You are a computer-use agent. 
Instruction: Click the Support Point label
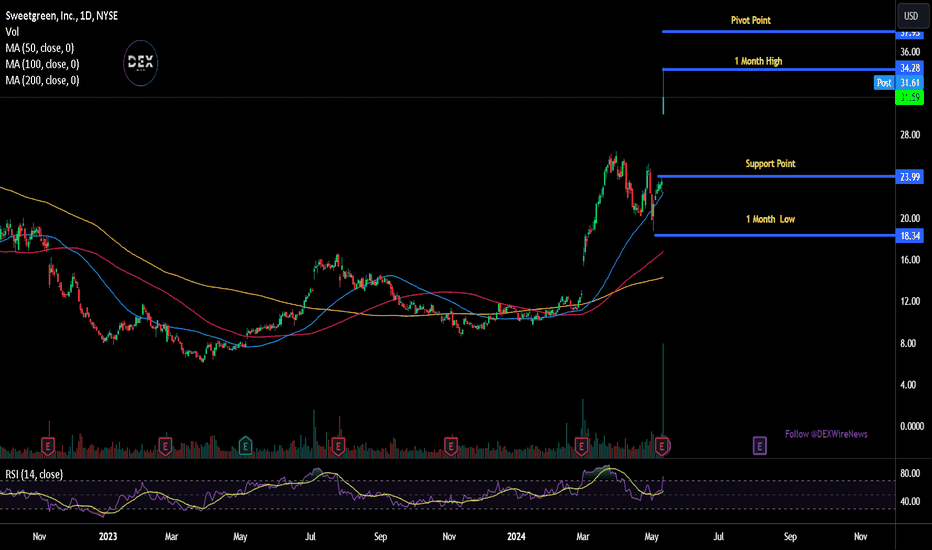click(770, 164)
